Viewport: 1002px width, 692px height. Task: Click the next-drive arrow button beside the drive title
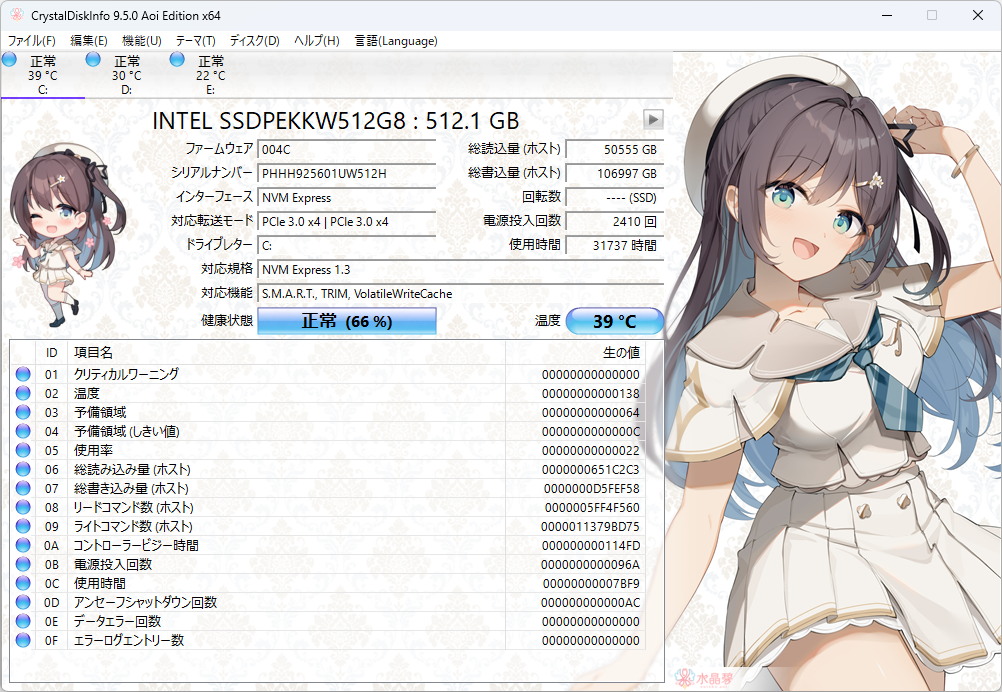click(653, 119)
